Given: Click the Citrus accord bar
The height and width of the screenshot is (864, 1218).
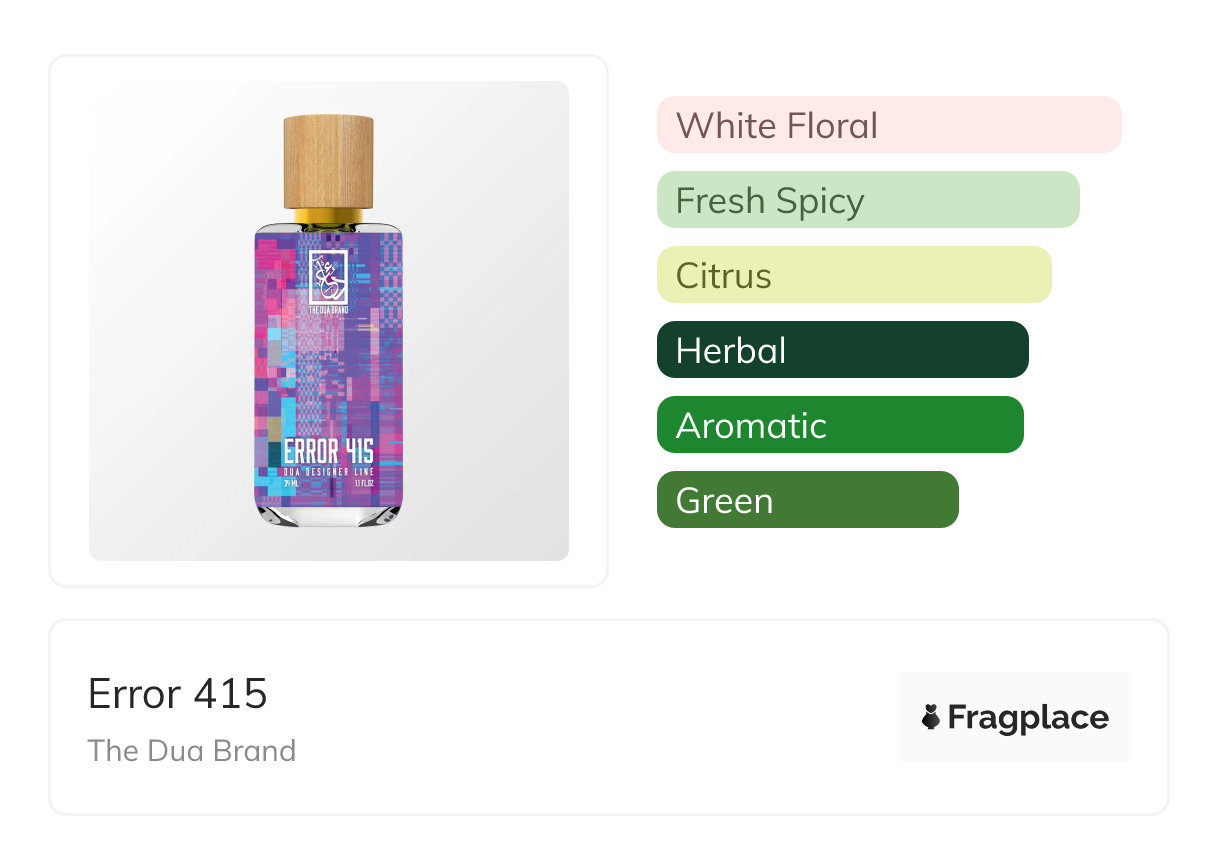Looking at the screenshot, I should pos(853,275).
